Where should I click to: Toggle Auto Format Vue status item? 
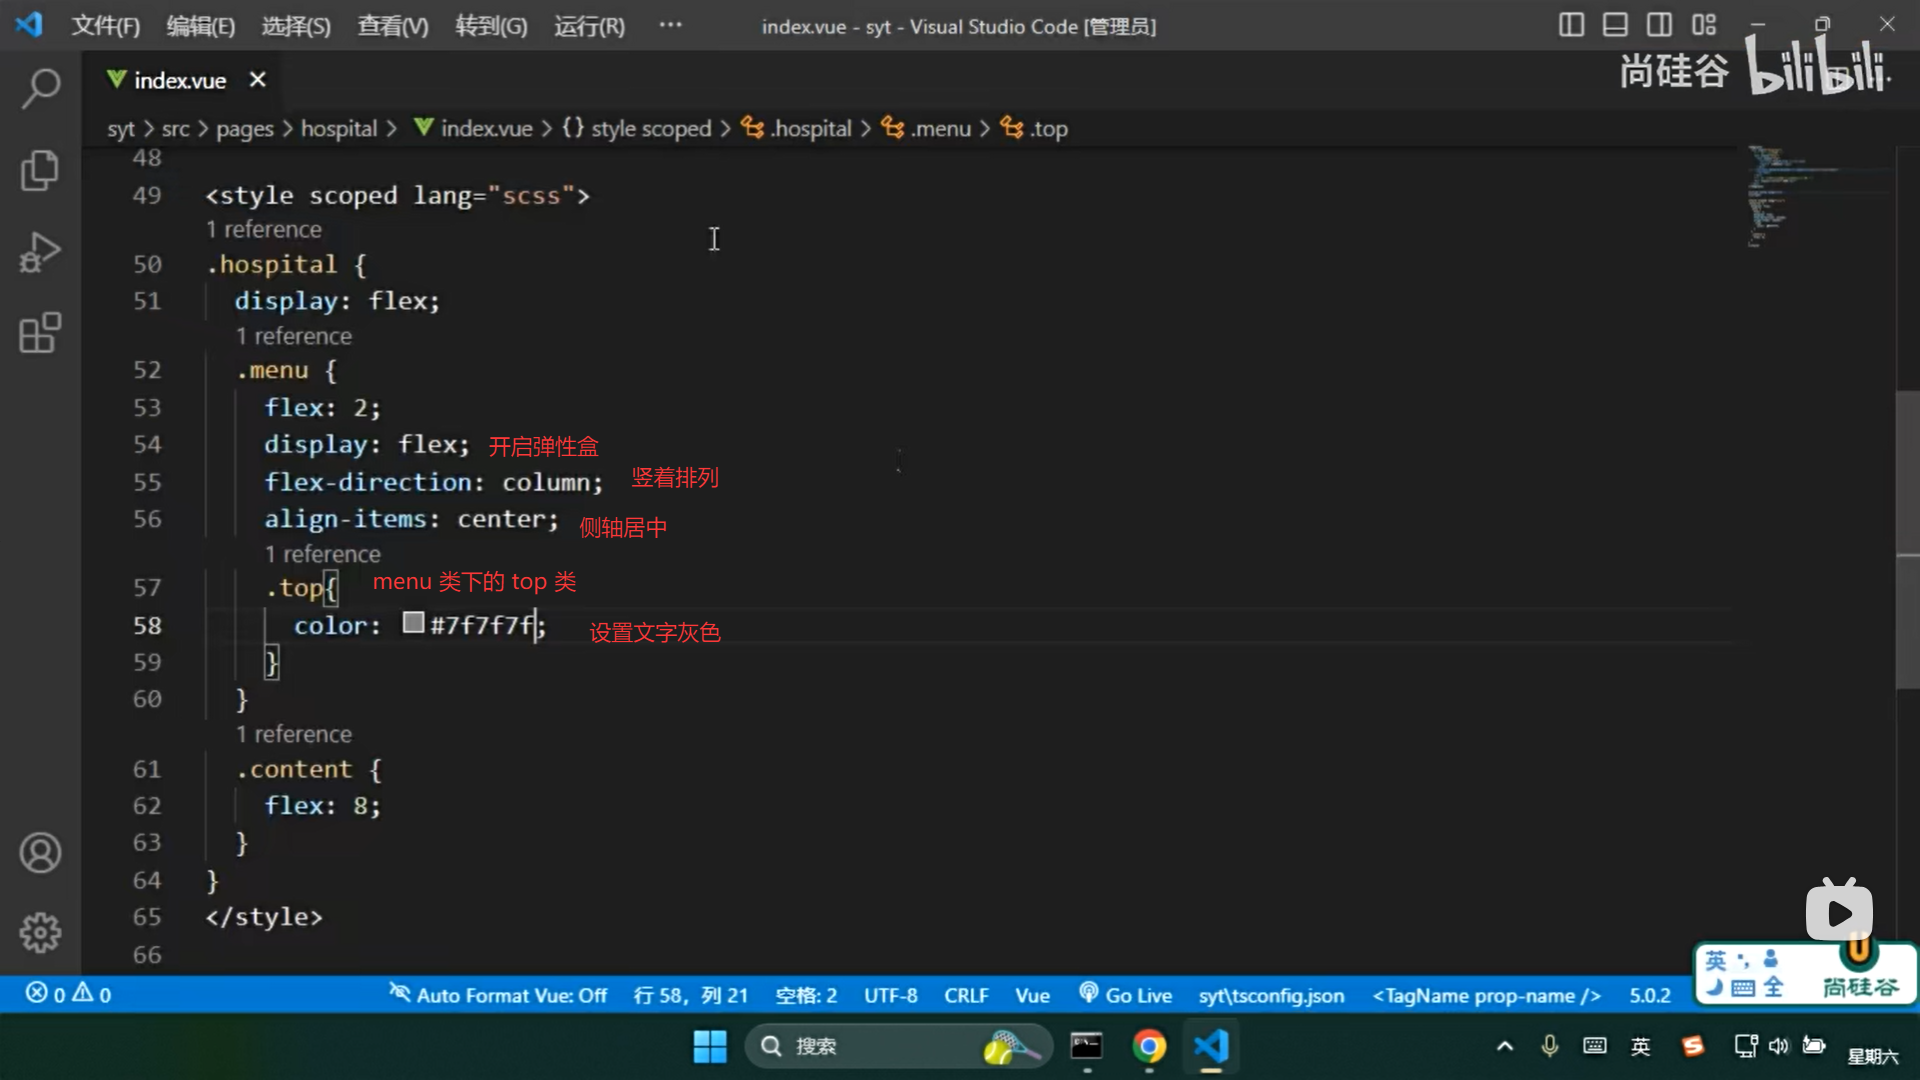[x=498, y=995]
